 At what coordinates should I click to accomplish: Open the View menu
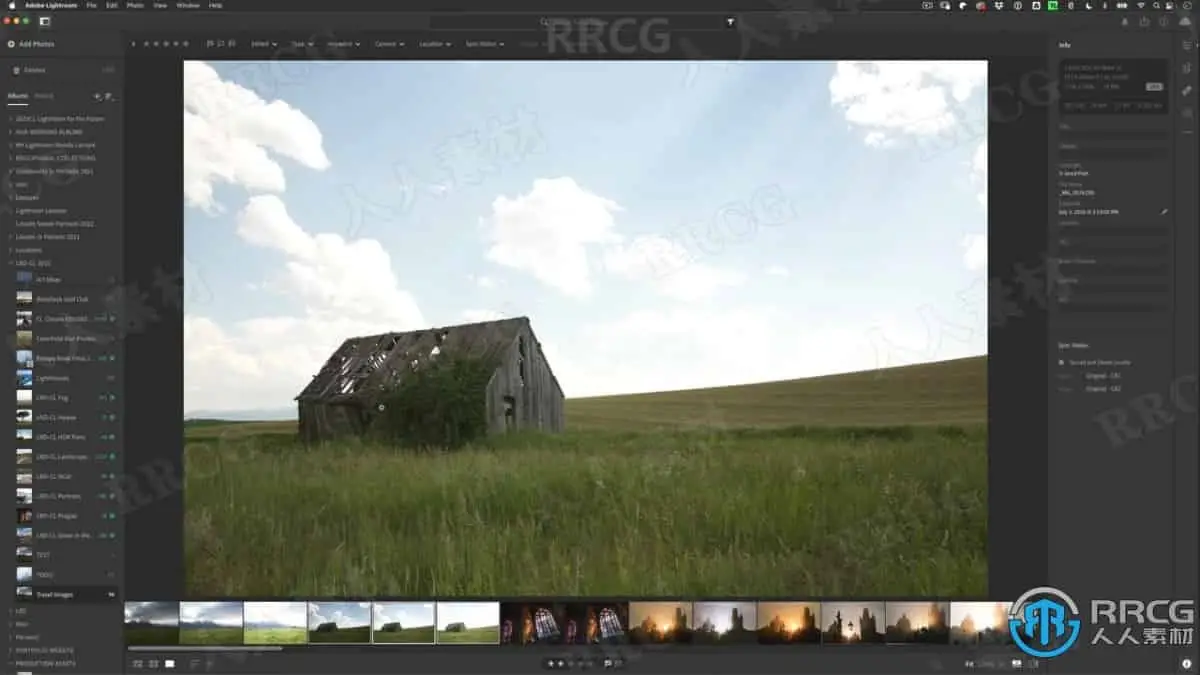[x=160, y=5]
